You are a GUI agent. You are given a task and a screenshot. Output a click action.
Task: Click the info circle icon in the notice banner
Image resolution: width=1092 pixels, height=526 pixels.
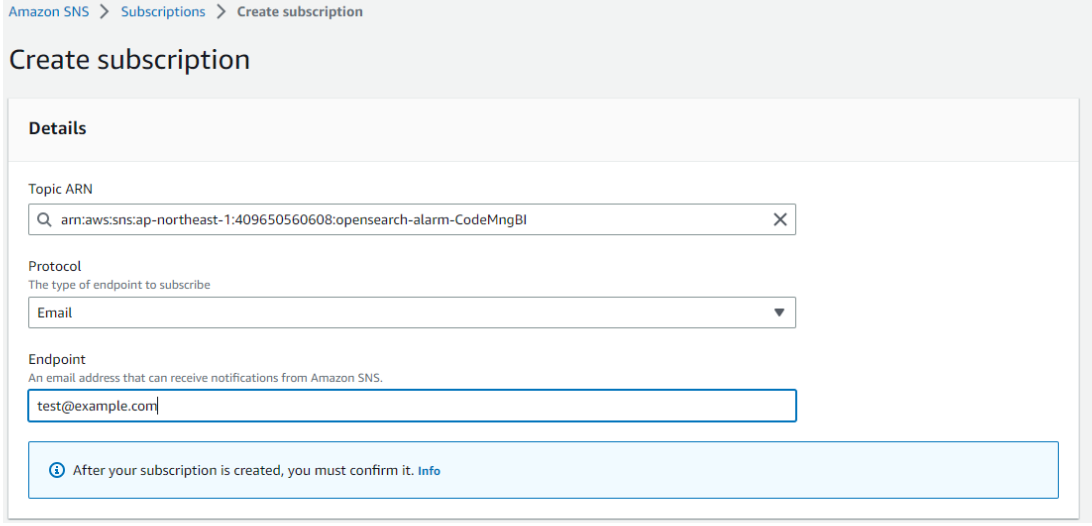(x=57, y=470)
